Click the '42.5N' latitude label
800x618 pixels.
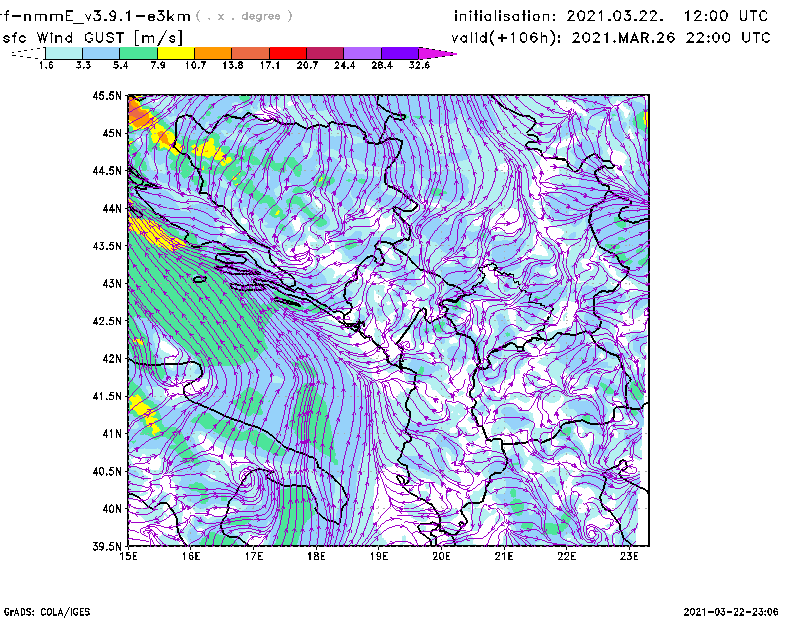click(107, 321)
